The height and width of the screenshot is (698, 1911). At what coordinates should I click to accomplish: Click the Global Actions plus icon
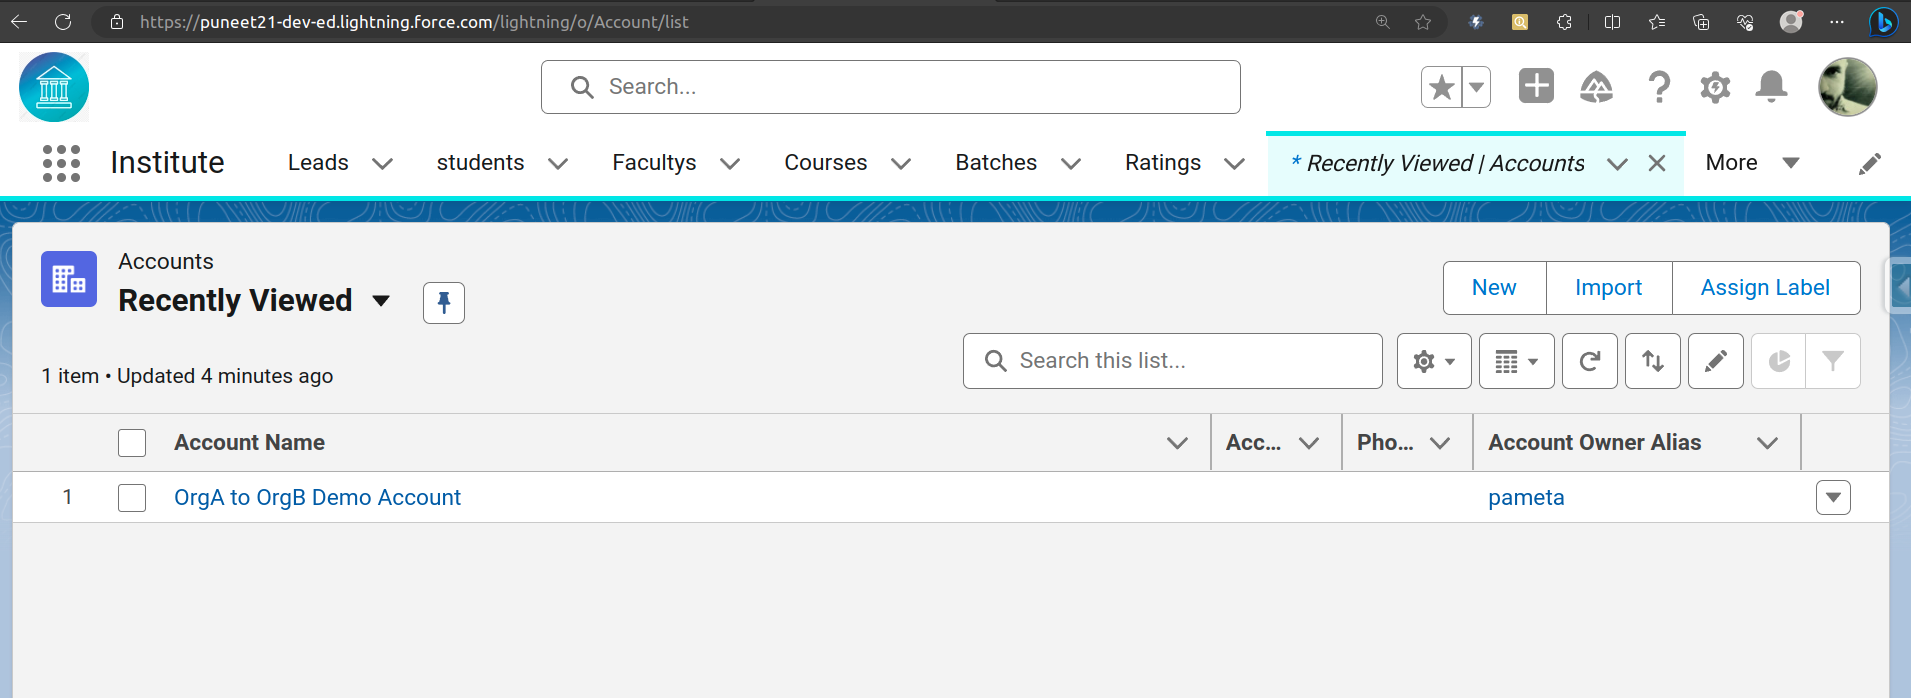[1536, 87]
